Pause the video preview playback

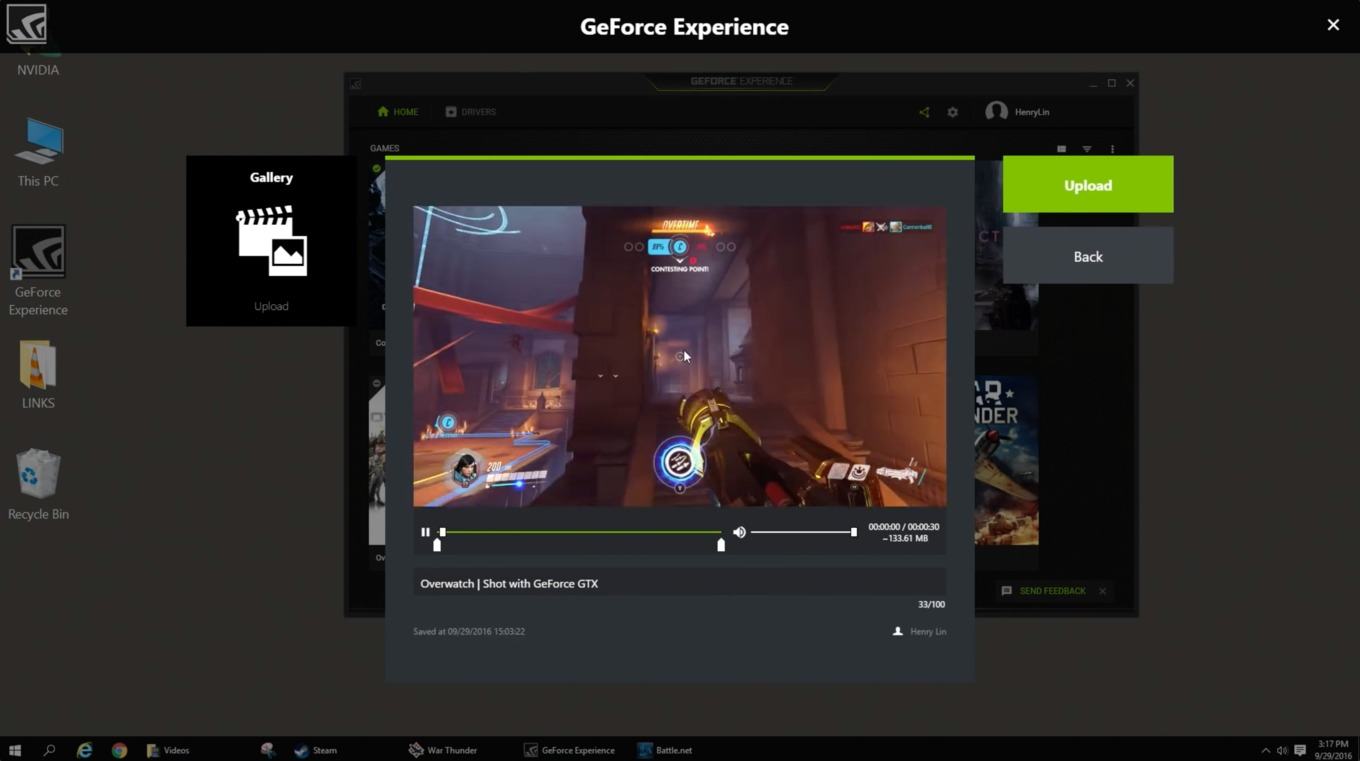pyautogui.click(x=425, y=532)
